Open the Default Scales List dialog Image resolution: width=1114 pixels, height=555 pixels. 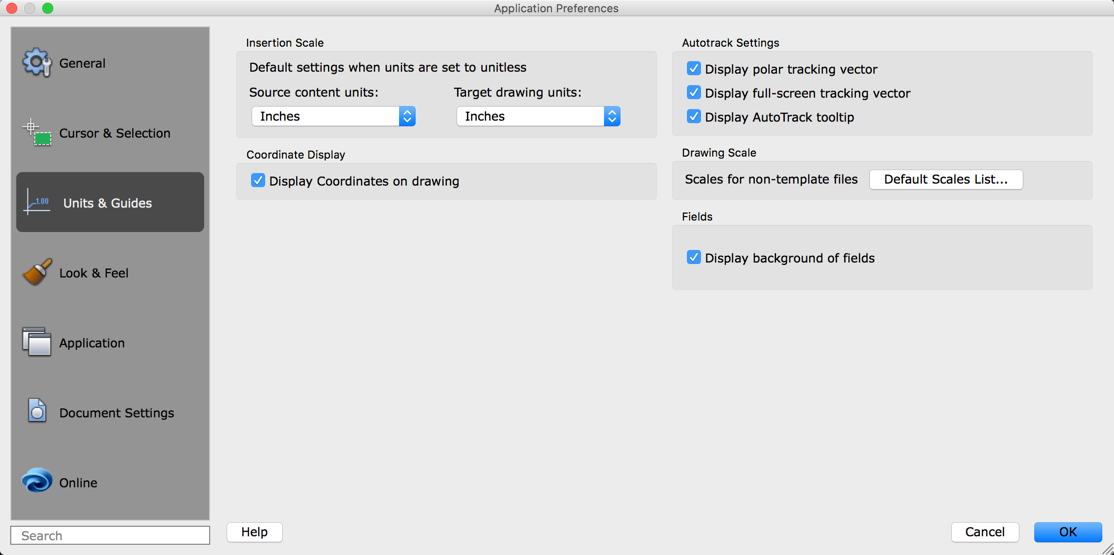(x=946, y=179)
